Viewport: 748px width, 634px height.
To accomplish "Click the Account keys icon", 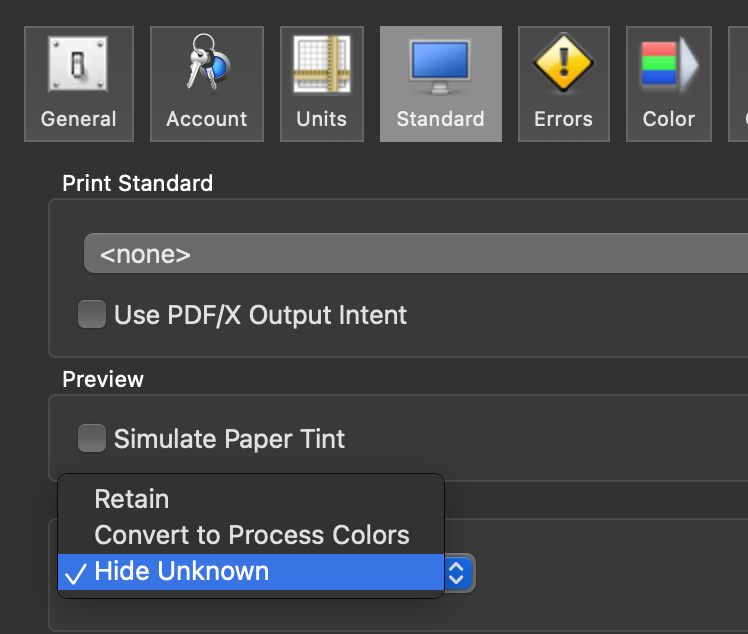I will (208, 62).
